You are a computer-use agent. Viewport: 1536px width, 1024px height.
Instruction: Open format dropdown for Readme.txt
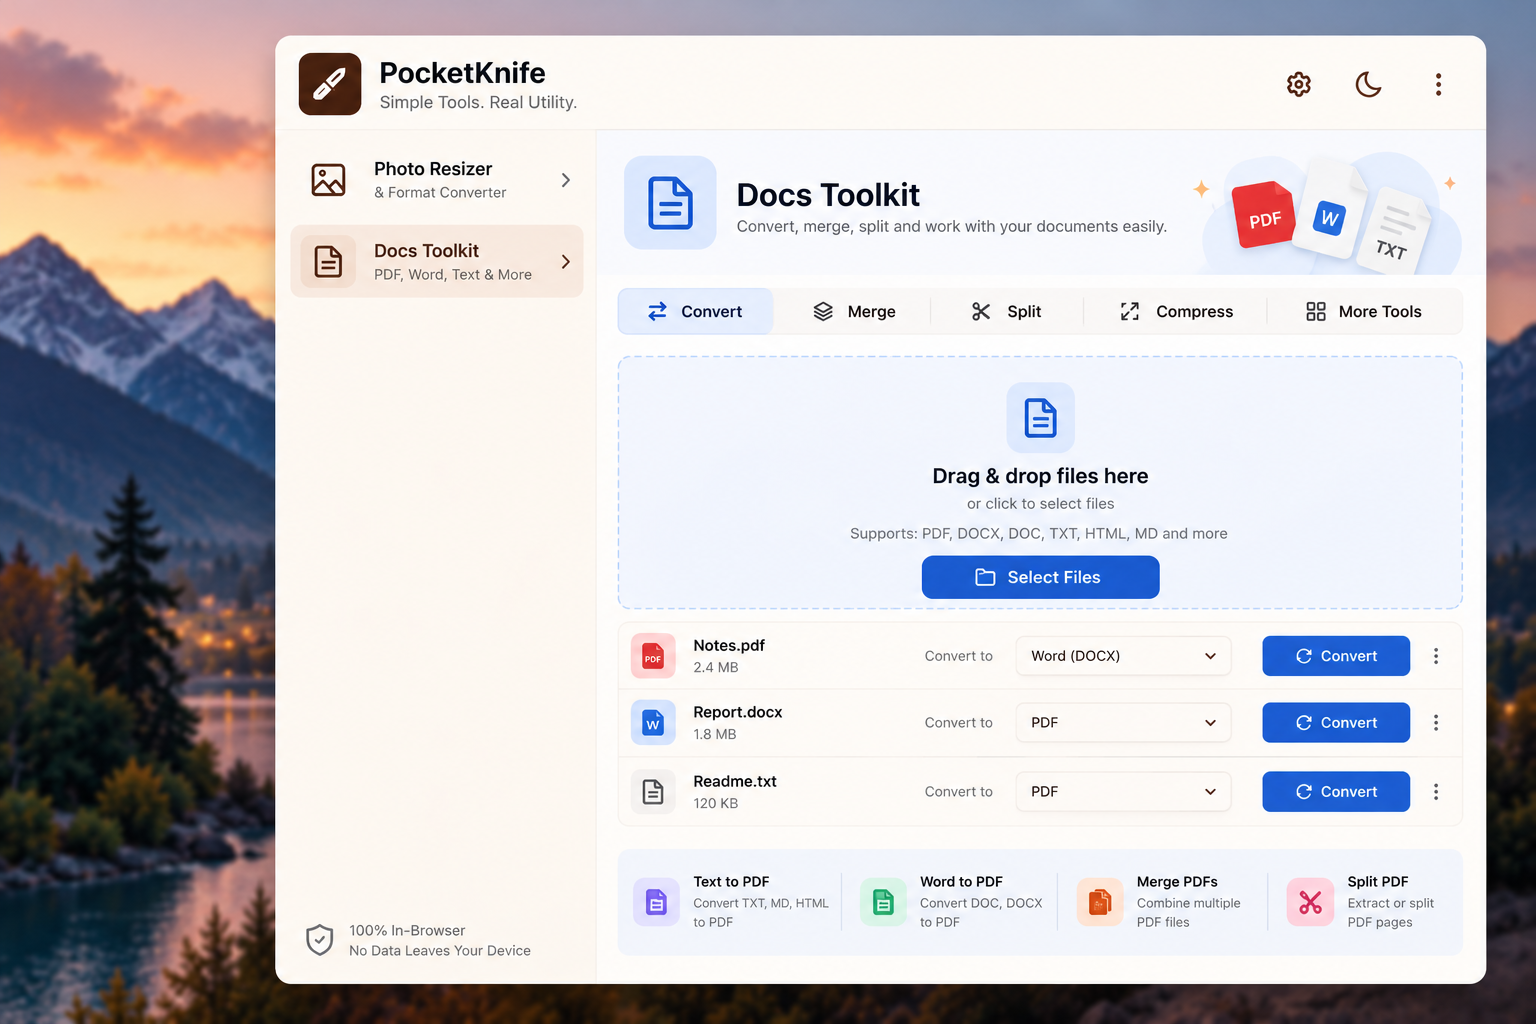tap(1123, 791)
